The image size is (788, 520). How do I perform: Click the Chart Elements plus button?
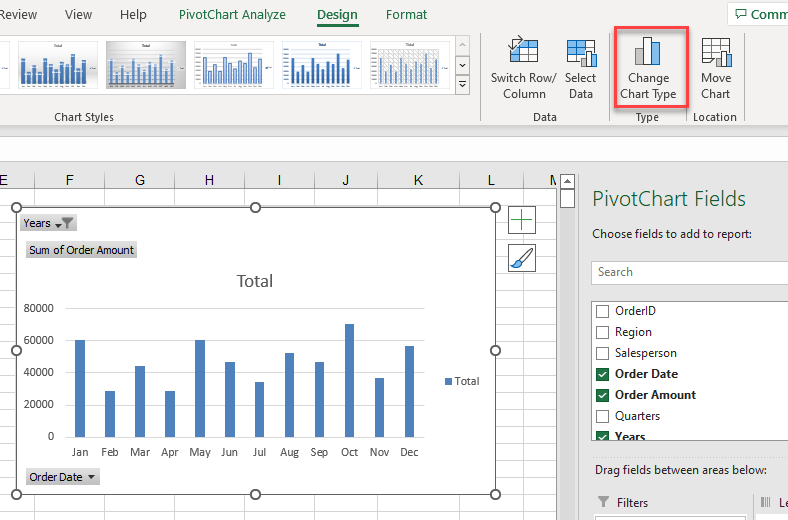[x=522, y=220]
